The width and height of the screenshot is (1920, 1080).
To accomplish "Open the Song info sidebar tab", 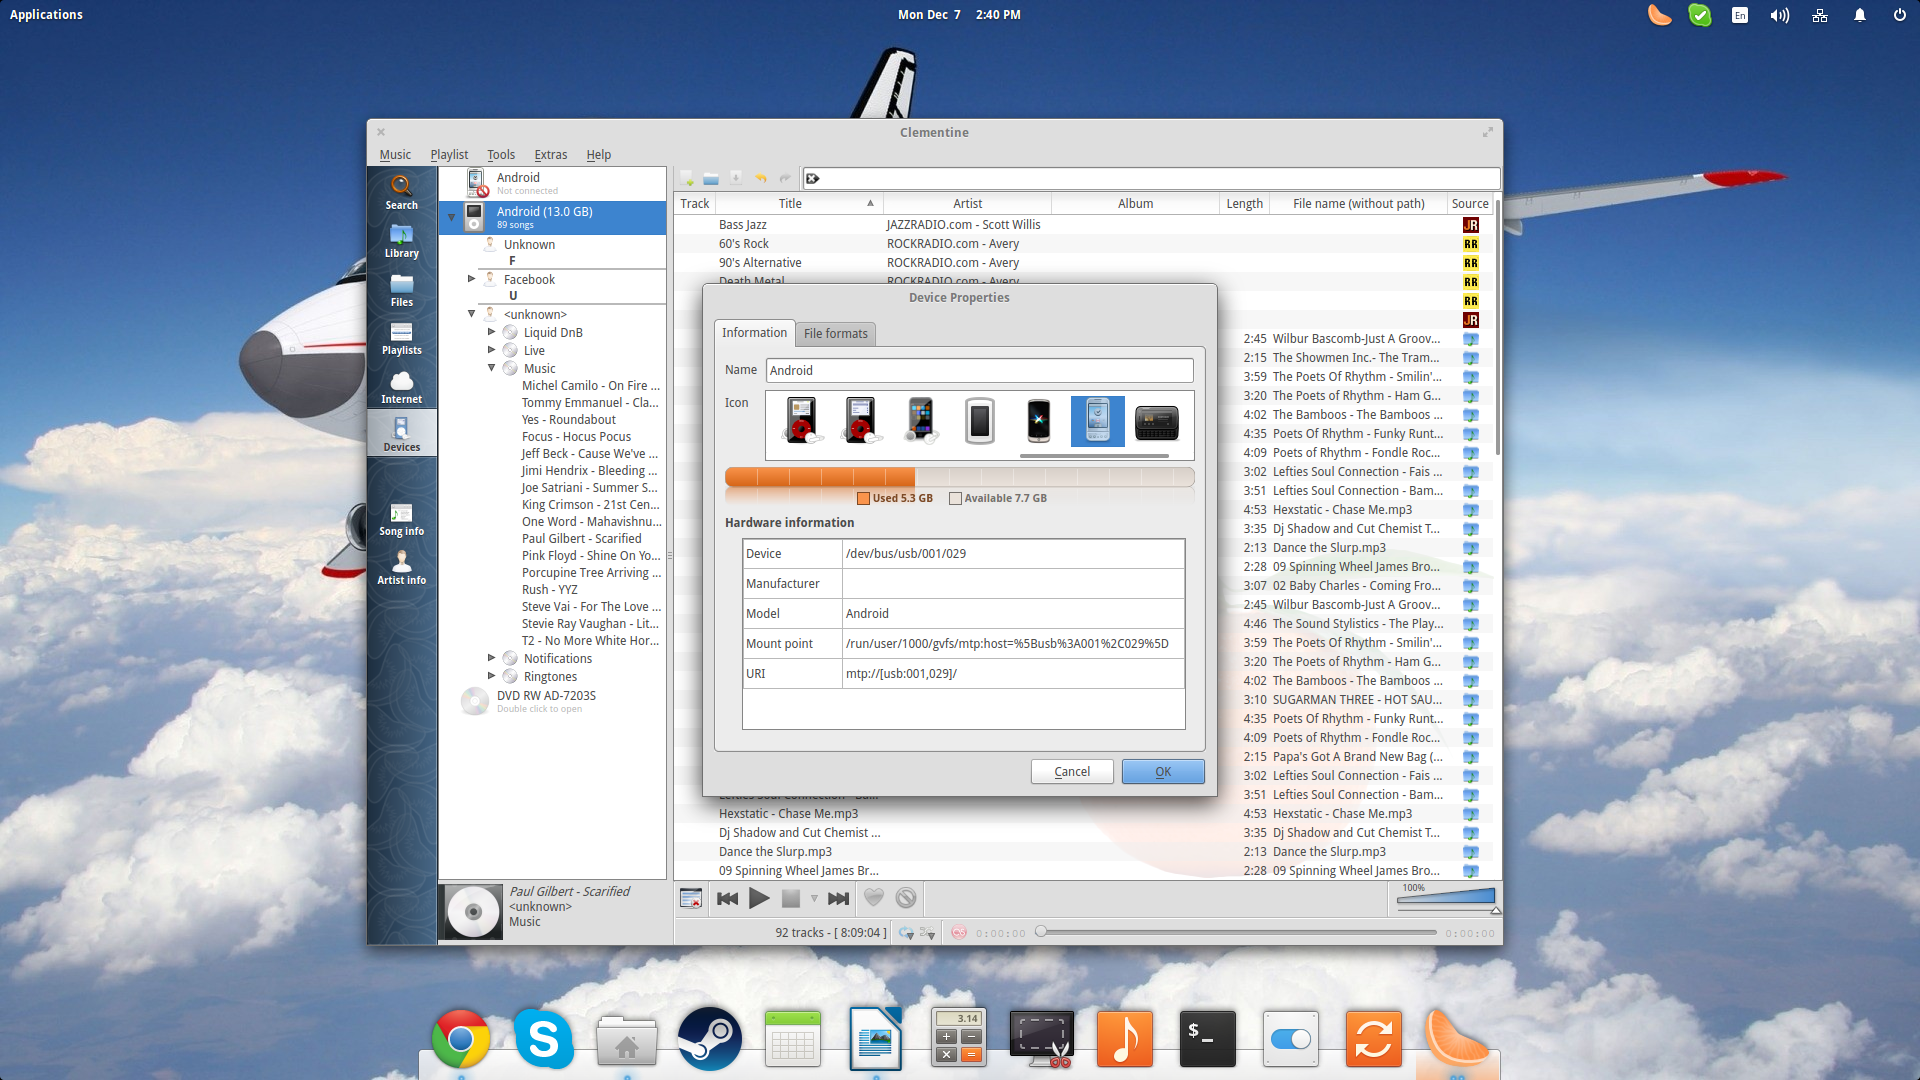I will click(401, 520).
